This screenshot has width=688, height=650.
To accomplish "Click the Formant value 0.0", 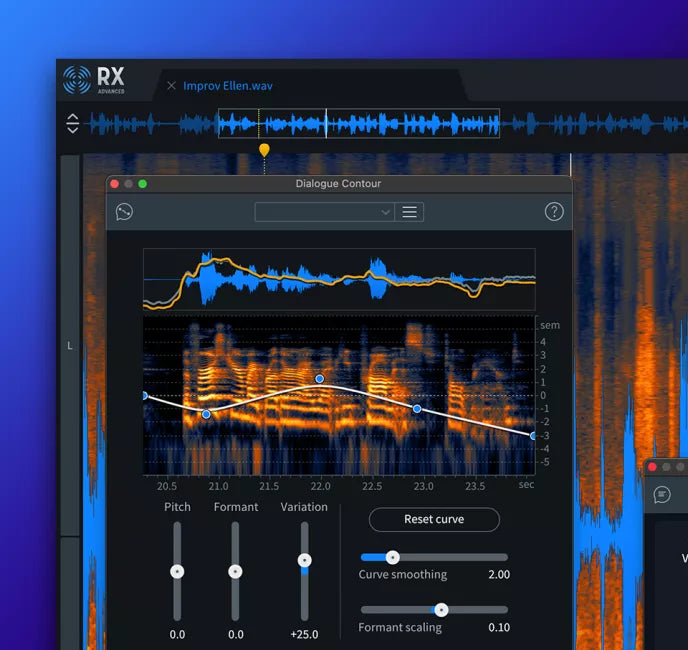I will pos(236,634).
